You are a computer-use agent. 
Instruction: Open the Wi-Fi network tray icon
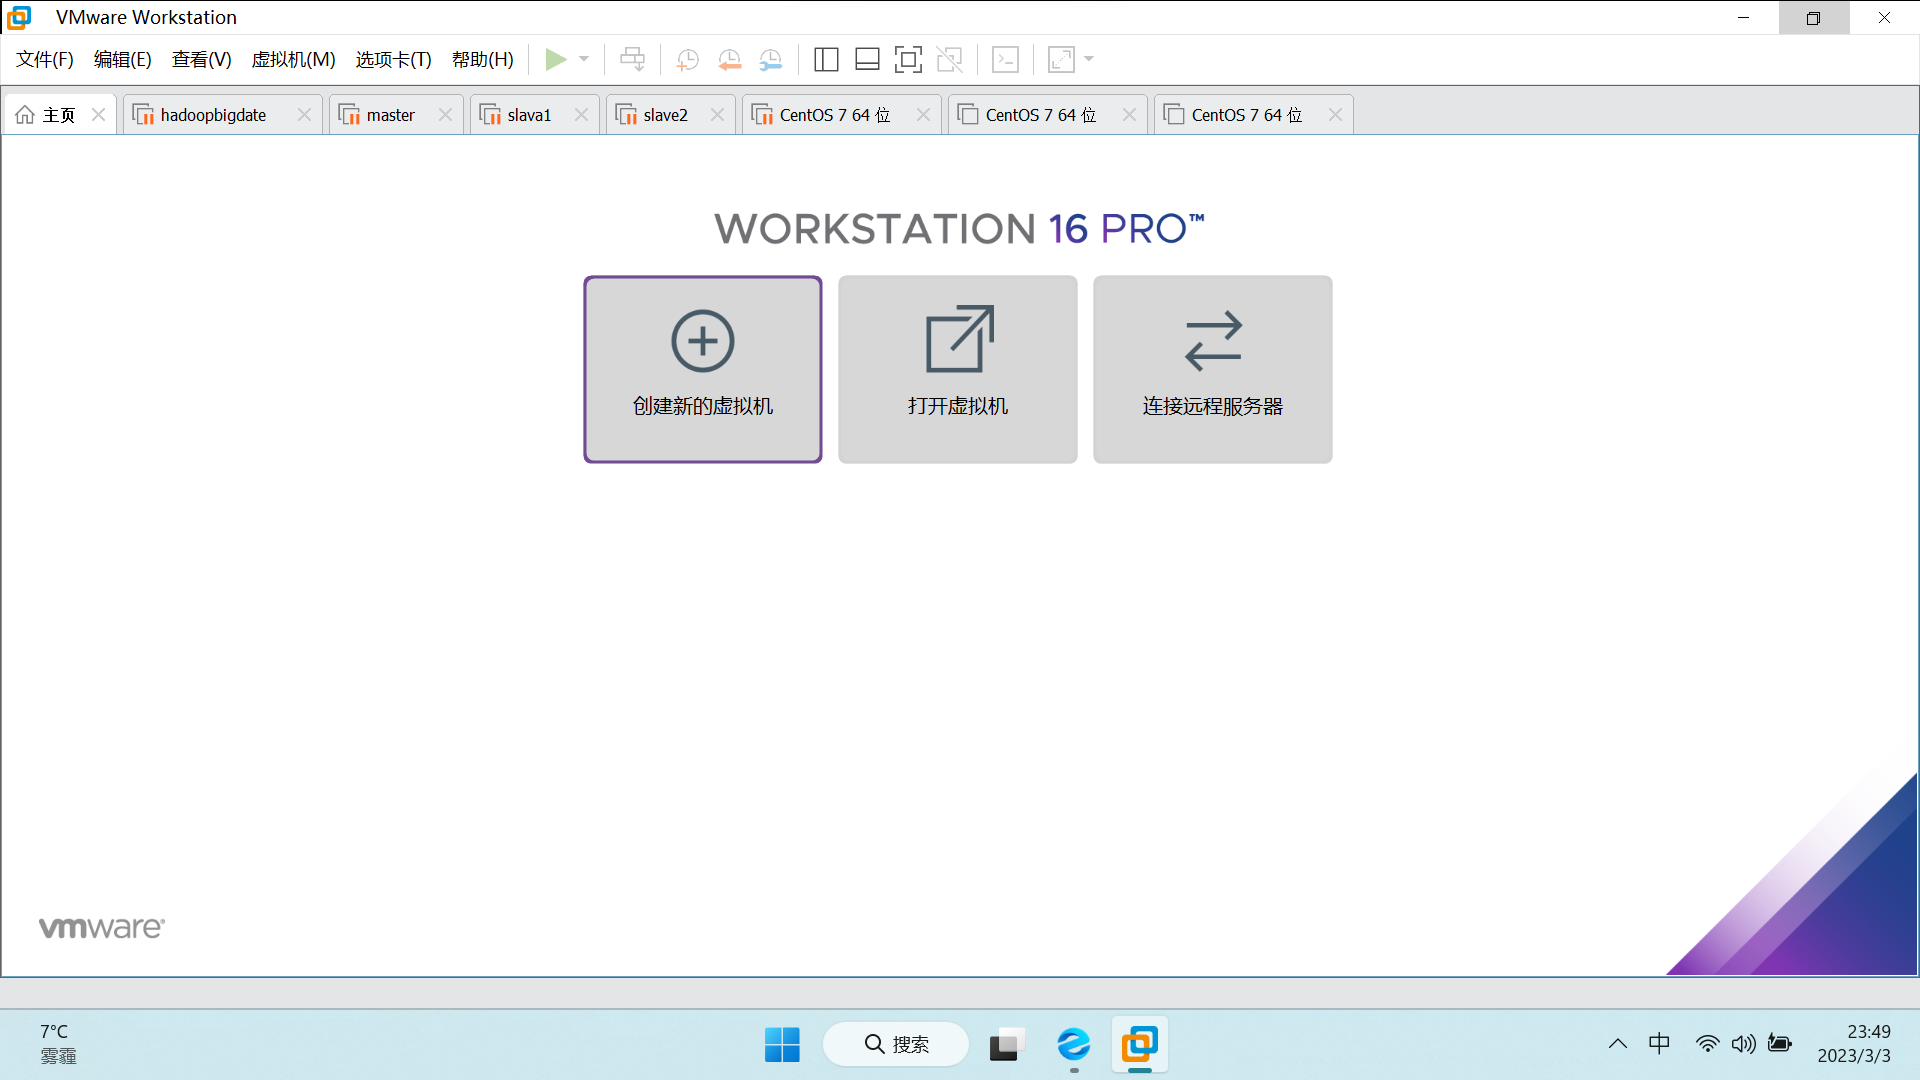tap(1708, 1044)
